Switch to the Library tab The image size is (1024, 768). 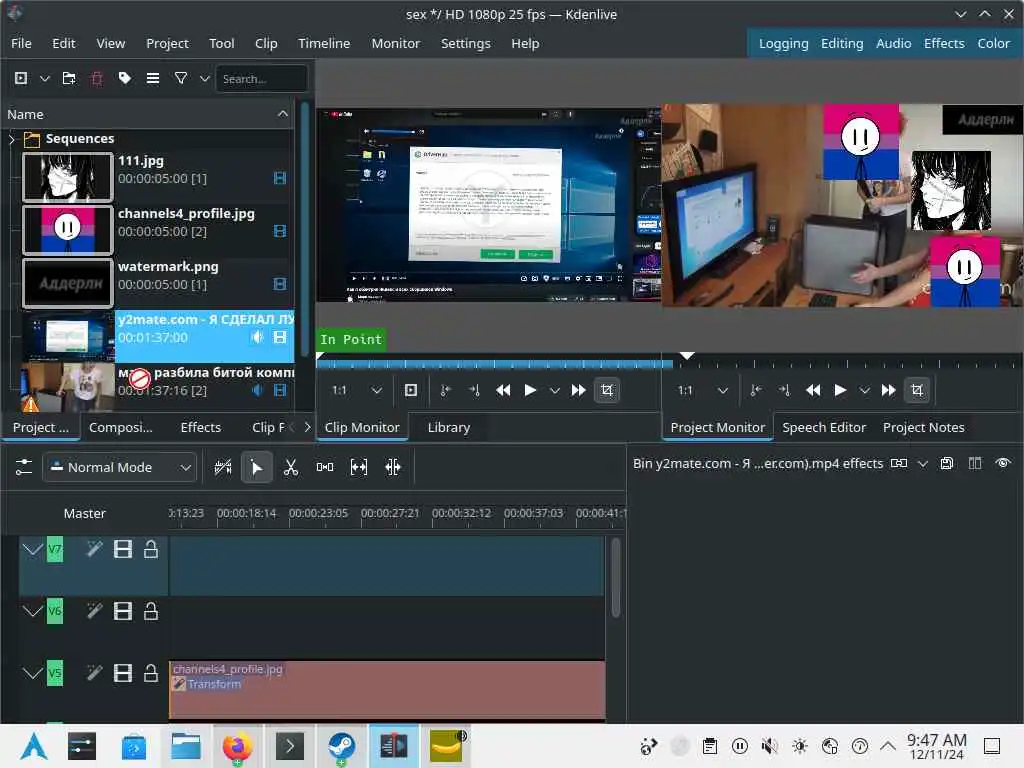[x=449, y=427]
